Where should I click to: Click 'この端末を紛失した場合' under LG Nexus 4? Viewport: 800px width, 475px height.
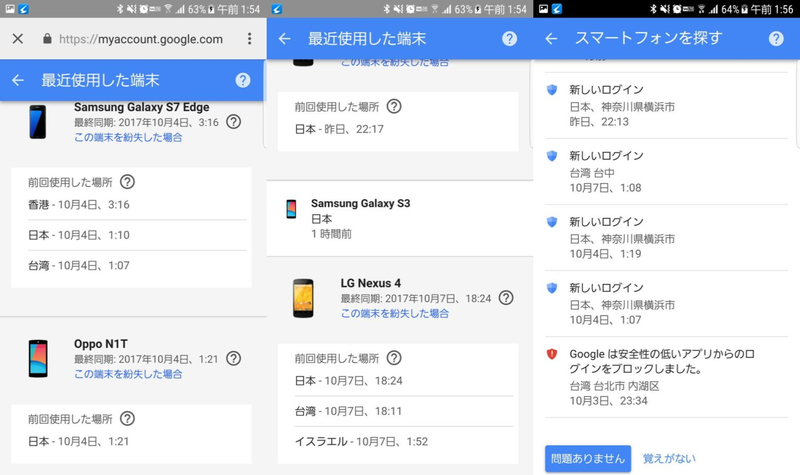tap(395, 313)
